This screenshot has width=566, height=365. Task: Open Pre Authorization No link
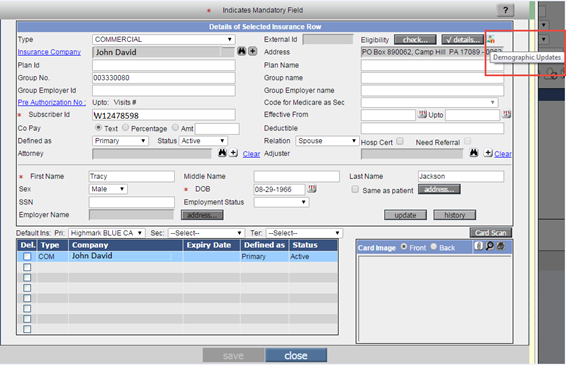(52, 102)
